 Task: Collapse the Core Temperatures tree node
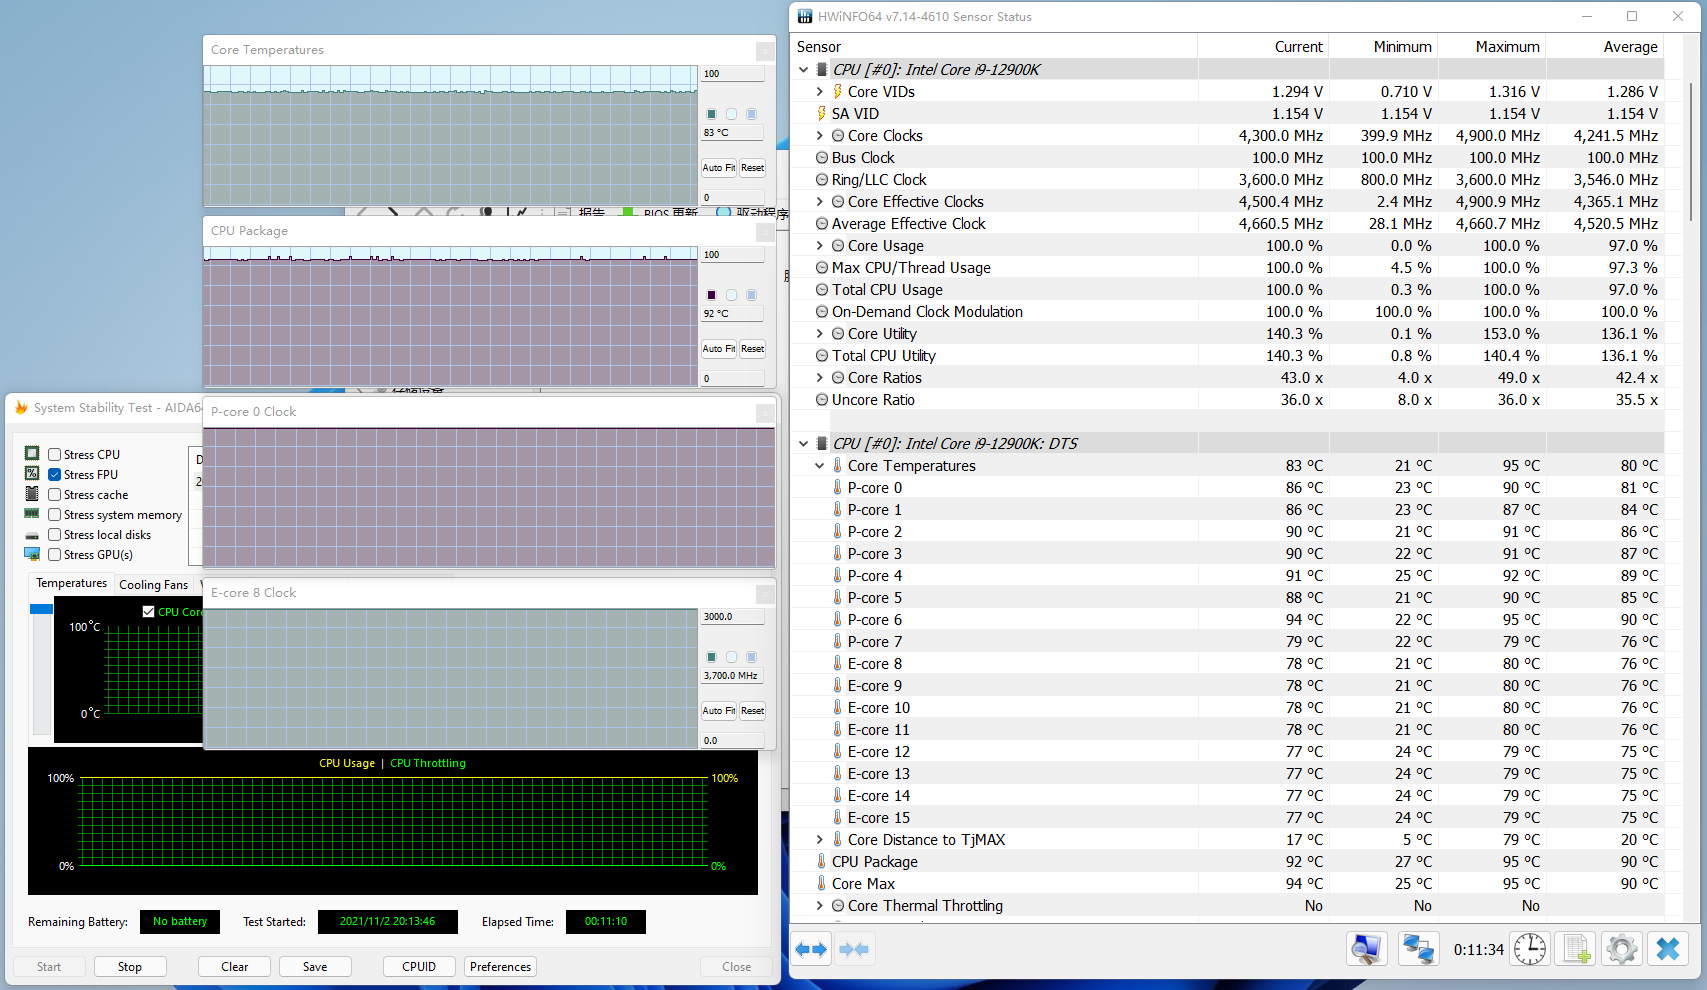coord(820,466)
